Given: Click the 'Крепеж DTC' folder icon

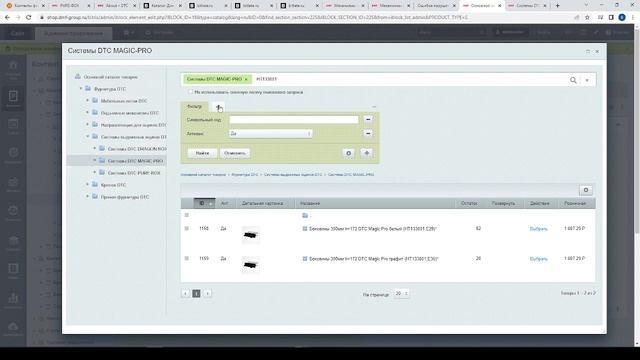Looking at the screenshot, I should 95,185.
